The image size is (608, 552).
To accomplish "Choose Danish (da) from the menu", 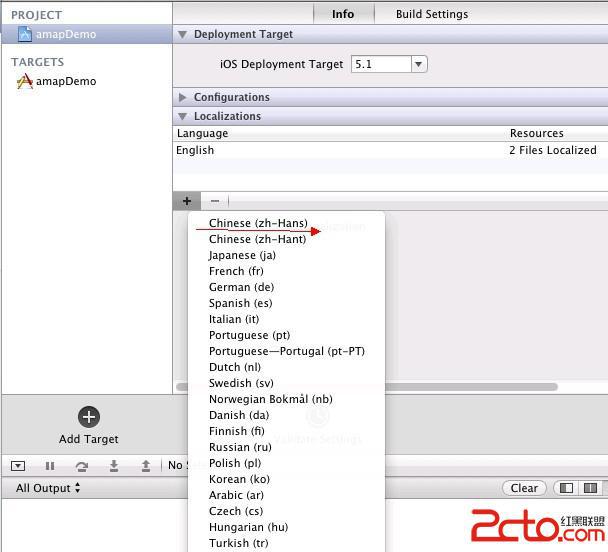I will (286, 415).
